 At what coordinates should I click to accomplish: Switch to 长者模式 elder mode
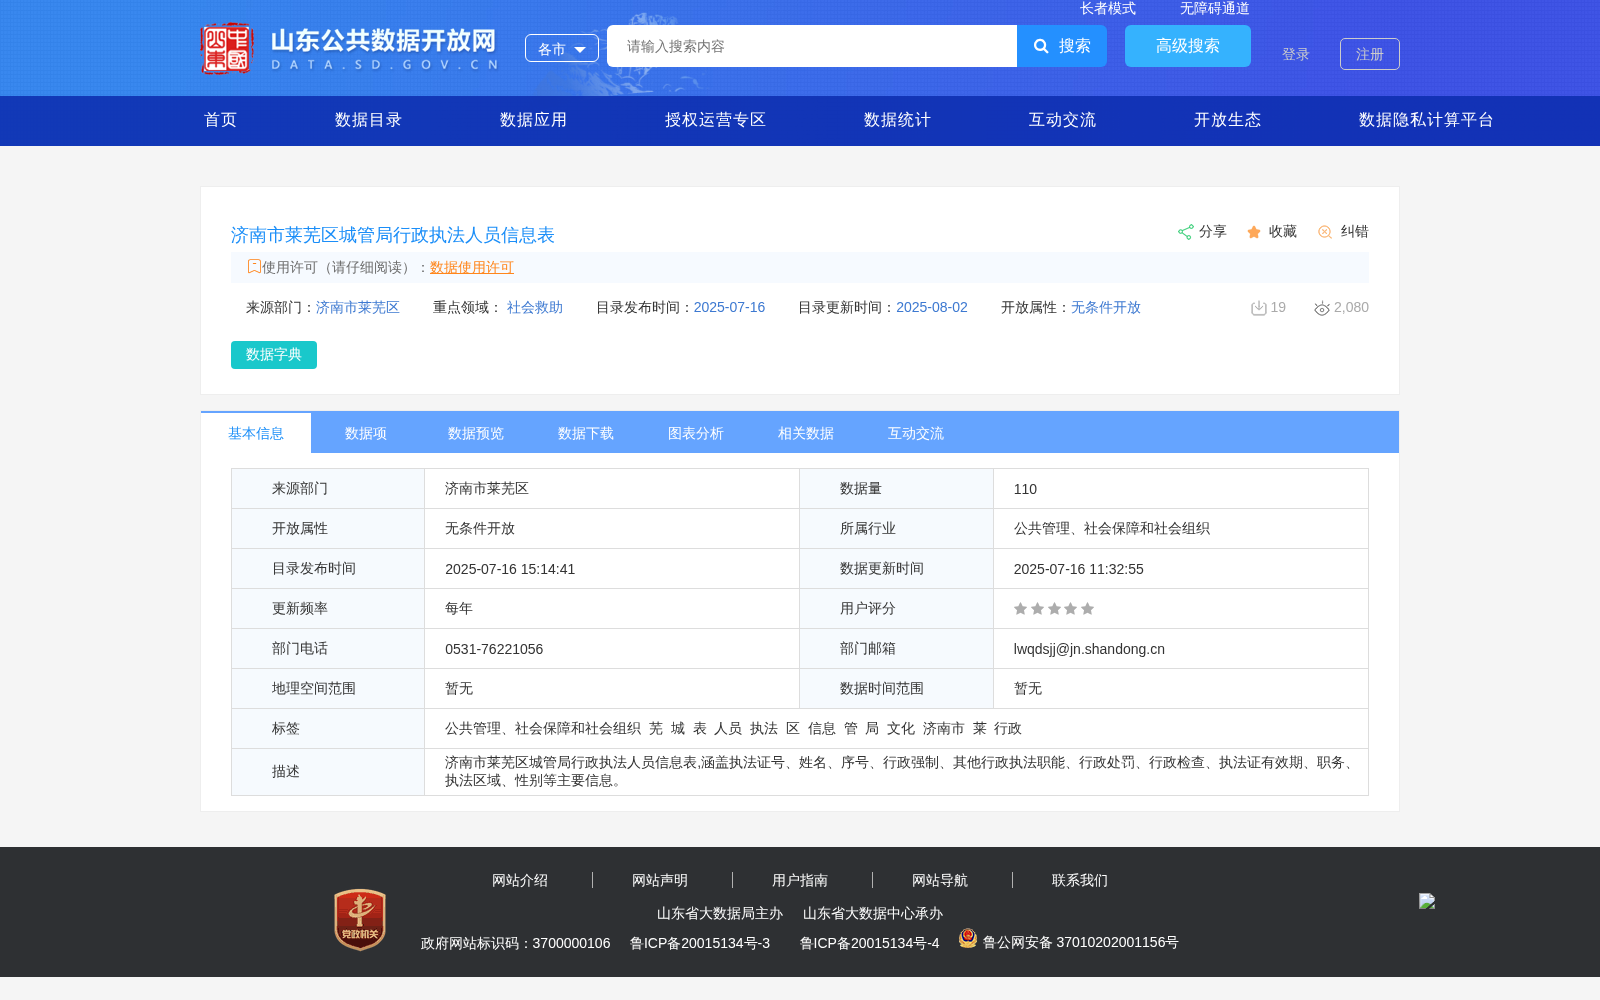pos(1108,9)
